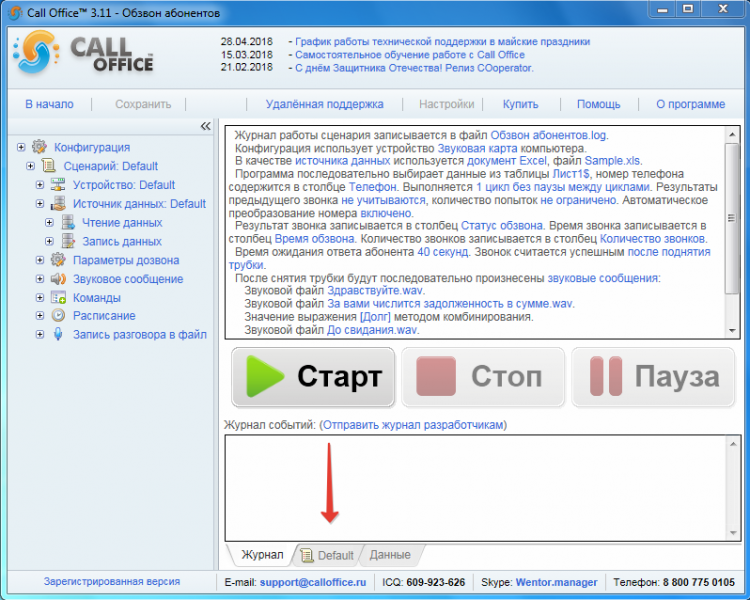750x600 pixels.
Task: Click the Источник данных: Default tree label
Action: tap(139, 204)
